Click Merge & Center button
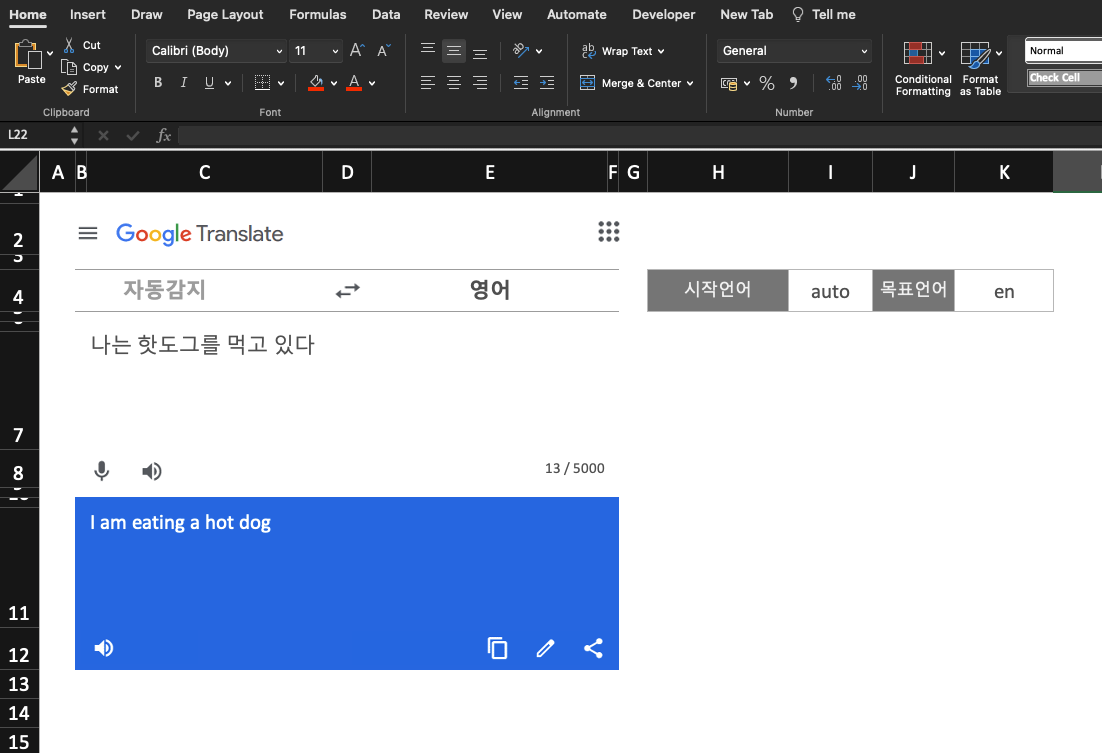Viewport: 1102px width, 753px height. [637, 83]
